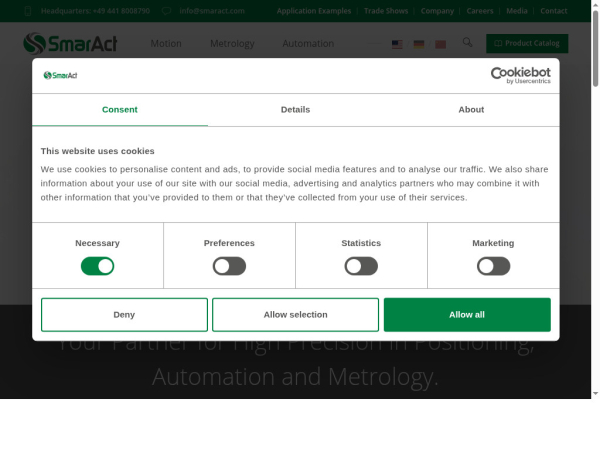Open the Careers link
This screenshot has width=600, height=450.
click(x=480, y=11)
